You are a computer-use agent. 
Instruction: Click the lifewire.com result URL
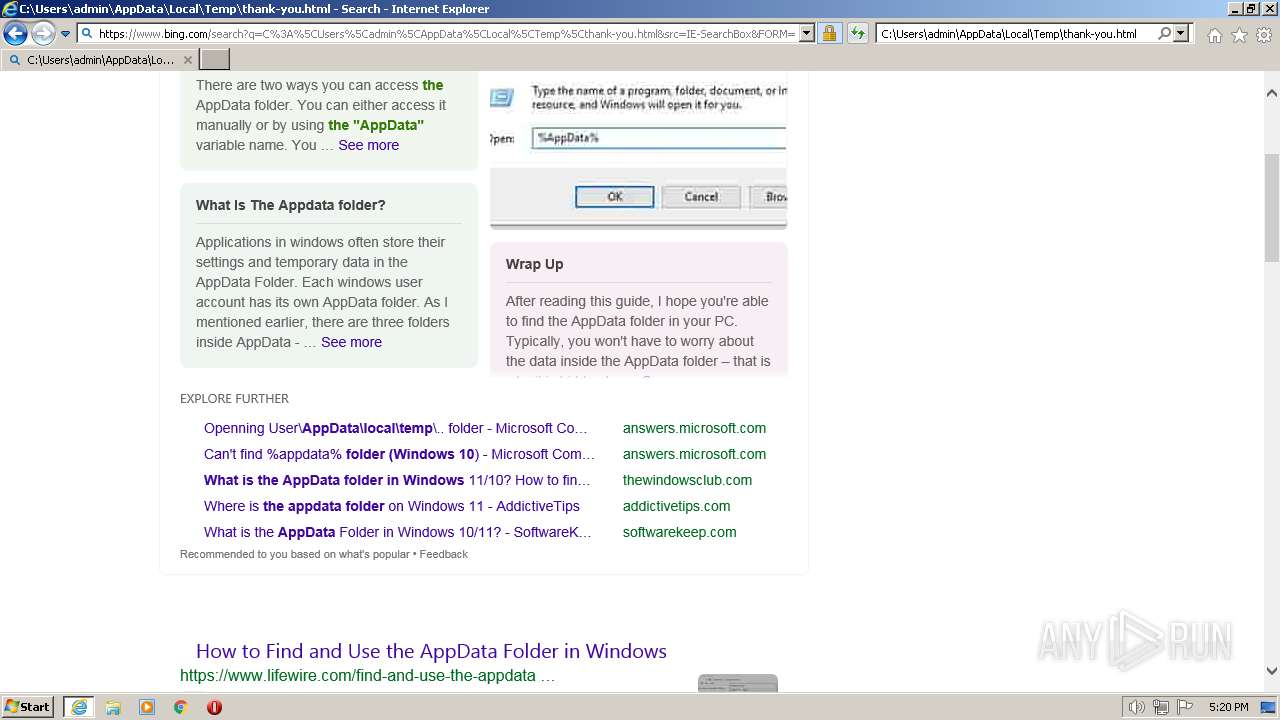tap(367, 676)
